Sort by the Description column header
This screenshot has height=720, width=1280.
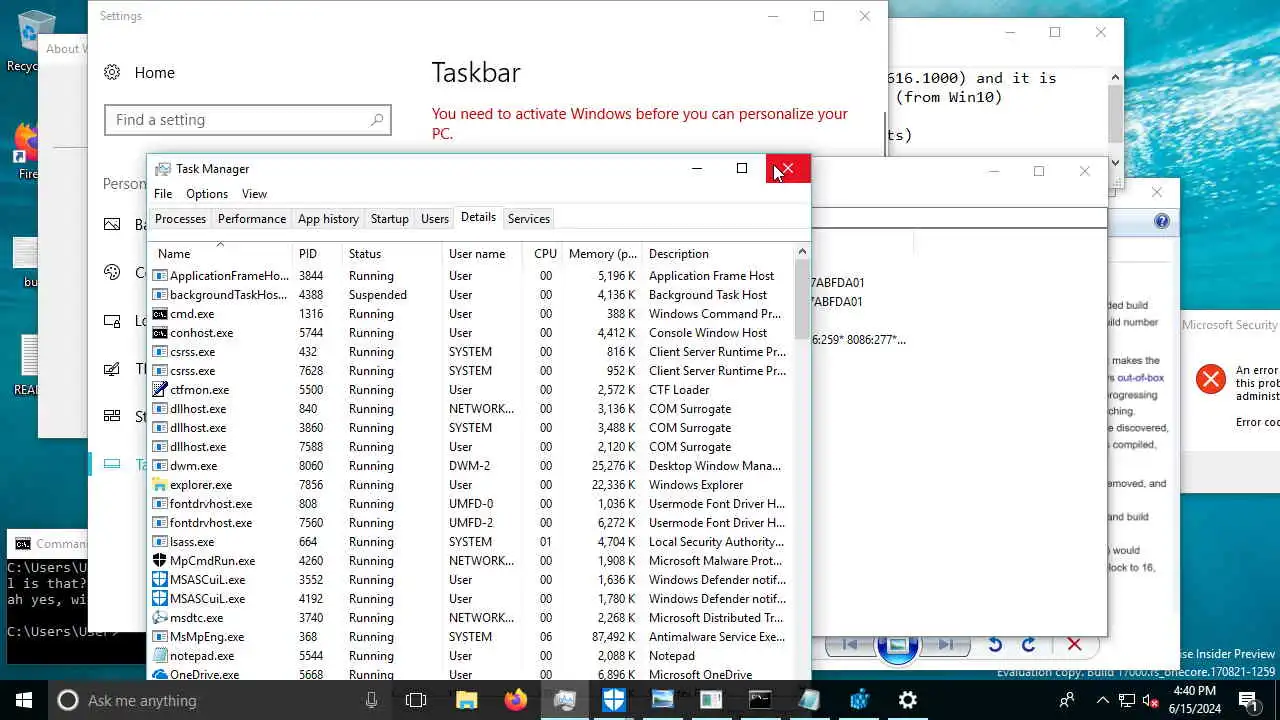[x=718, y=254]
